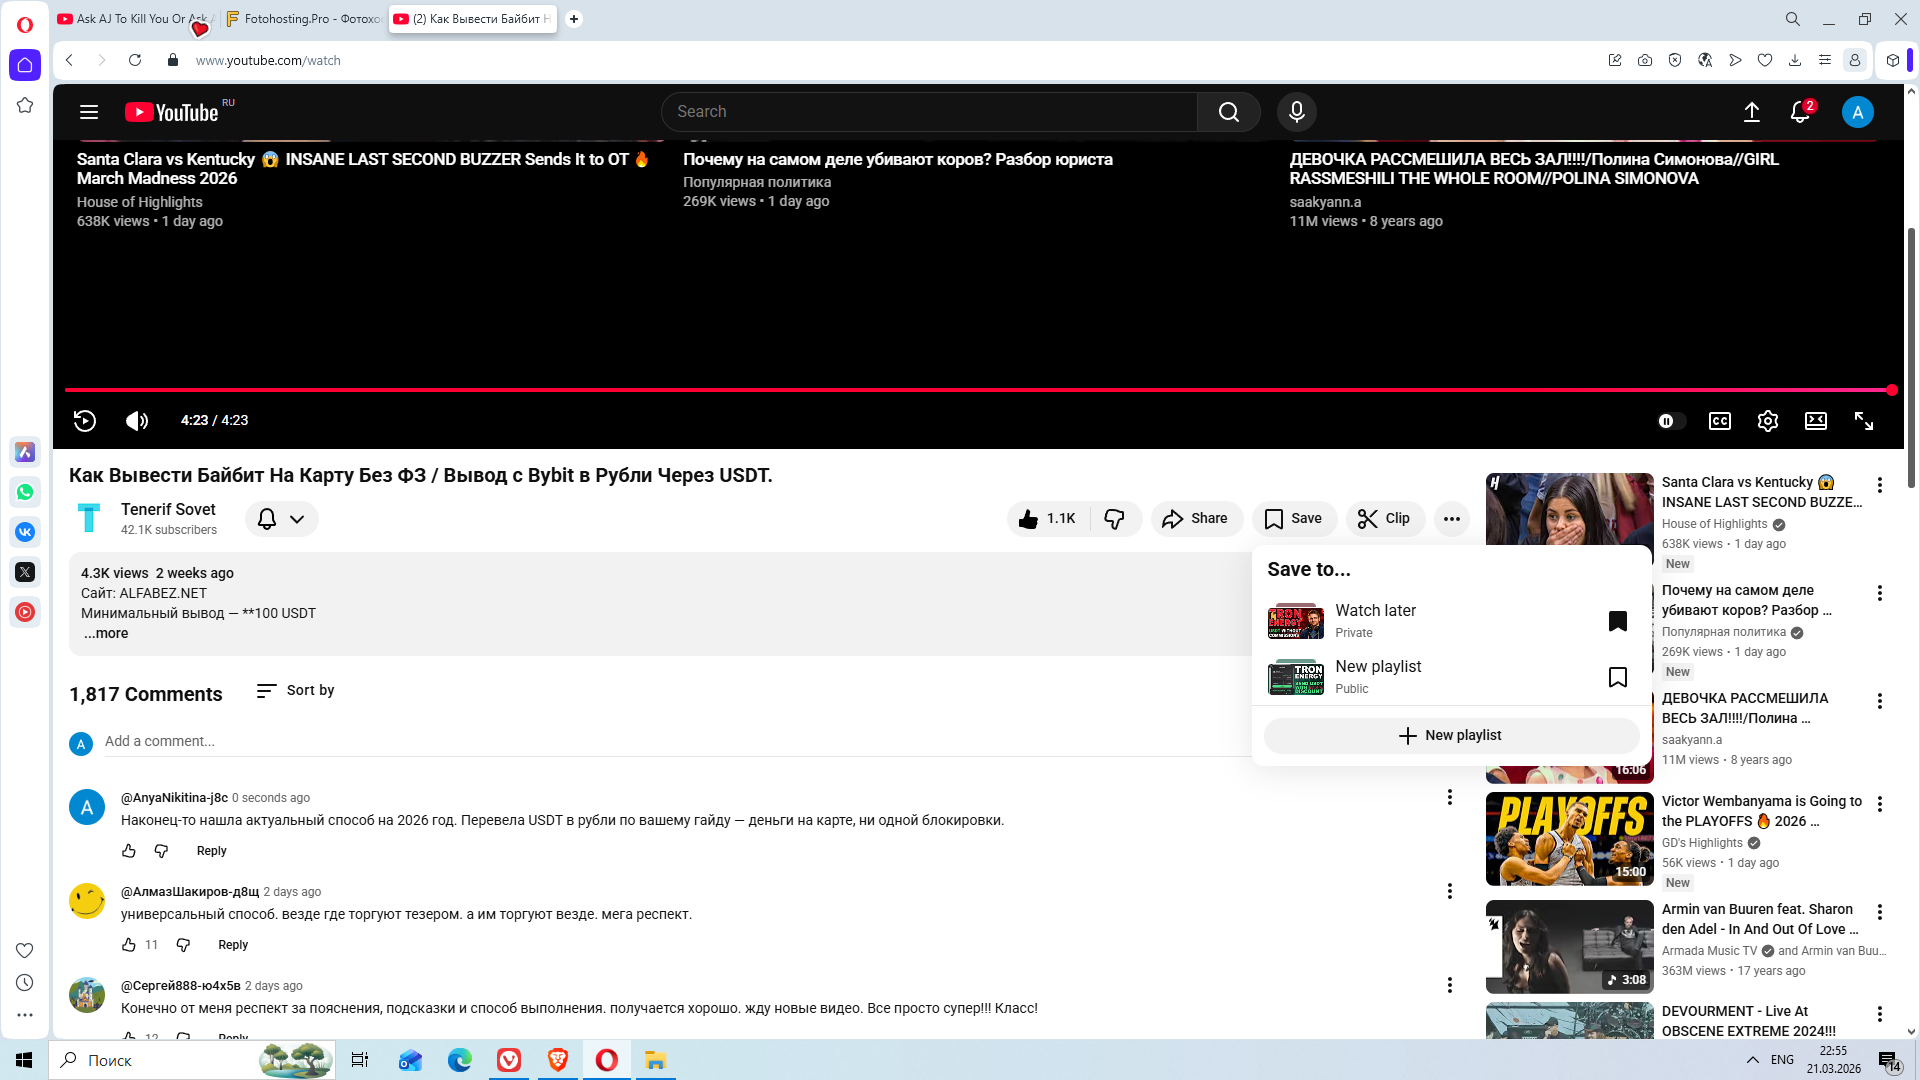Open YouTube notifications bell
This screenshot has height=1080, width=1920.
click(1799, 112)
